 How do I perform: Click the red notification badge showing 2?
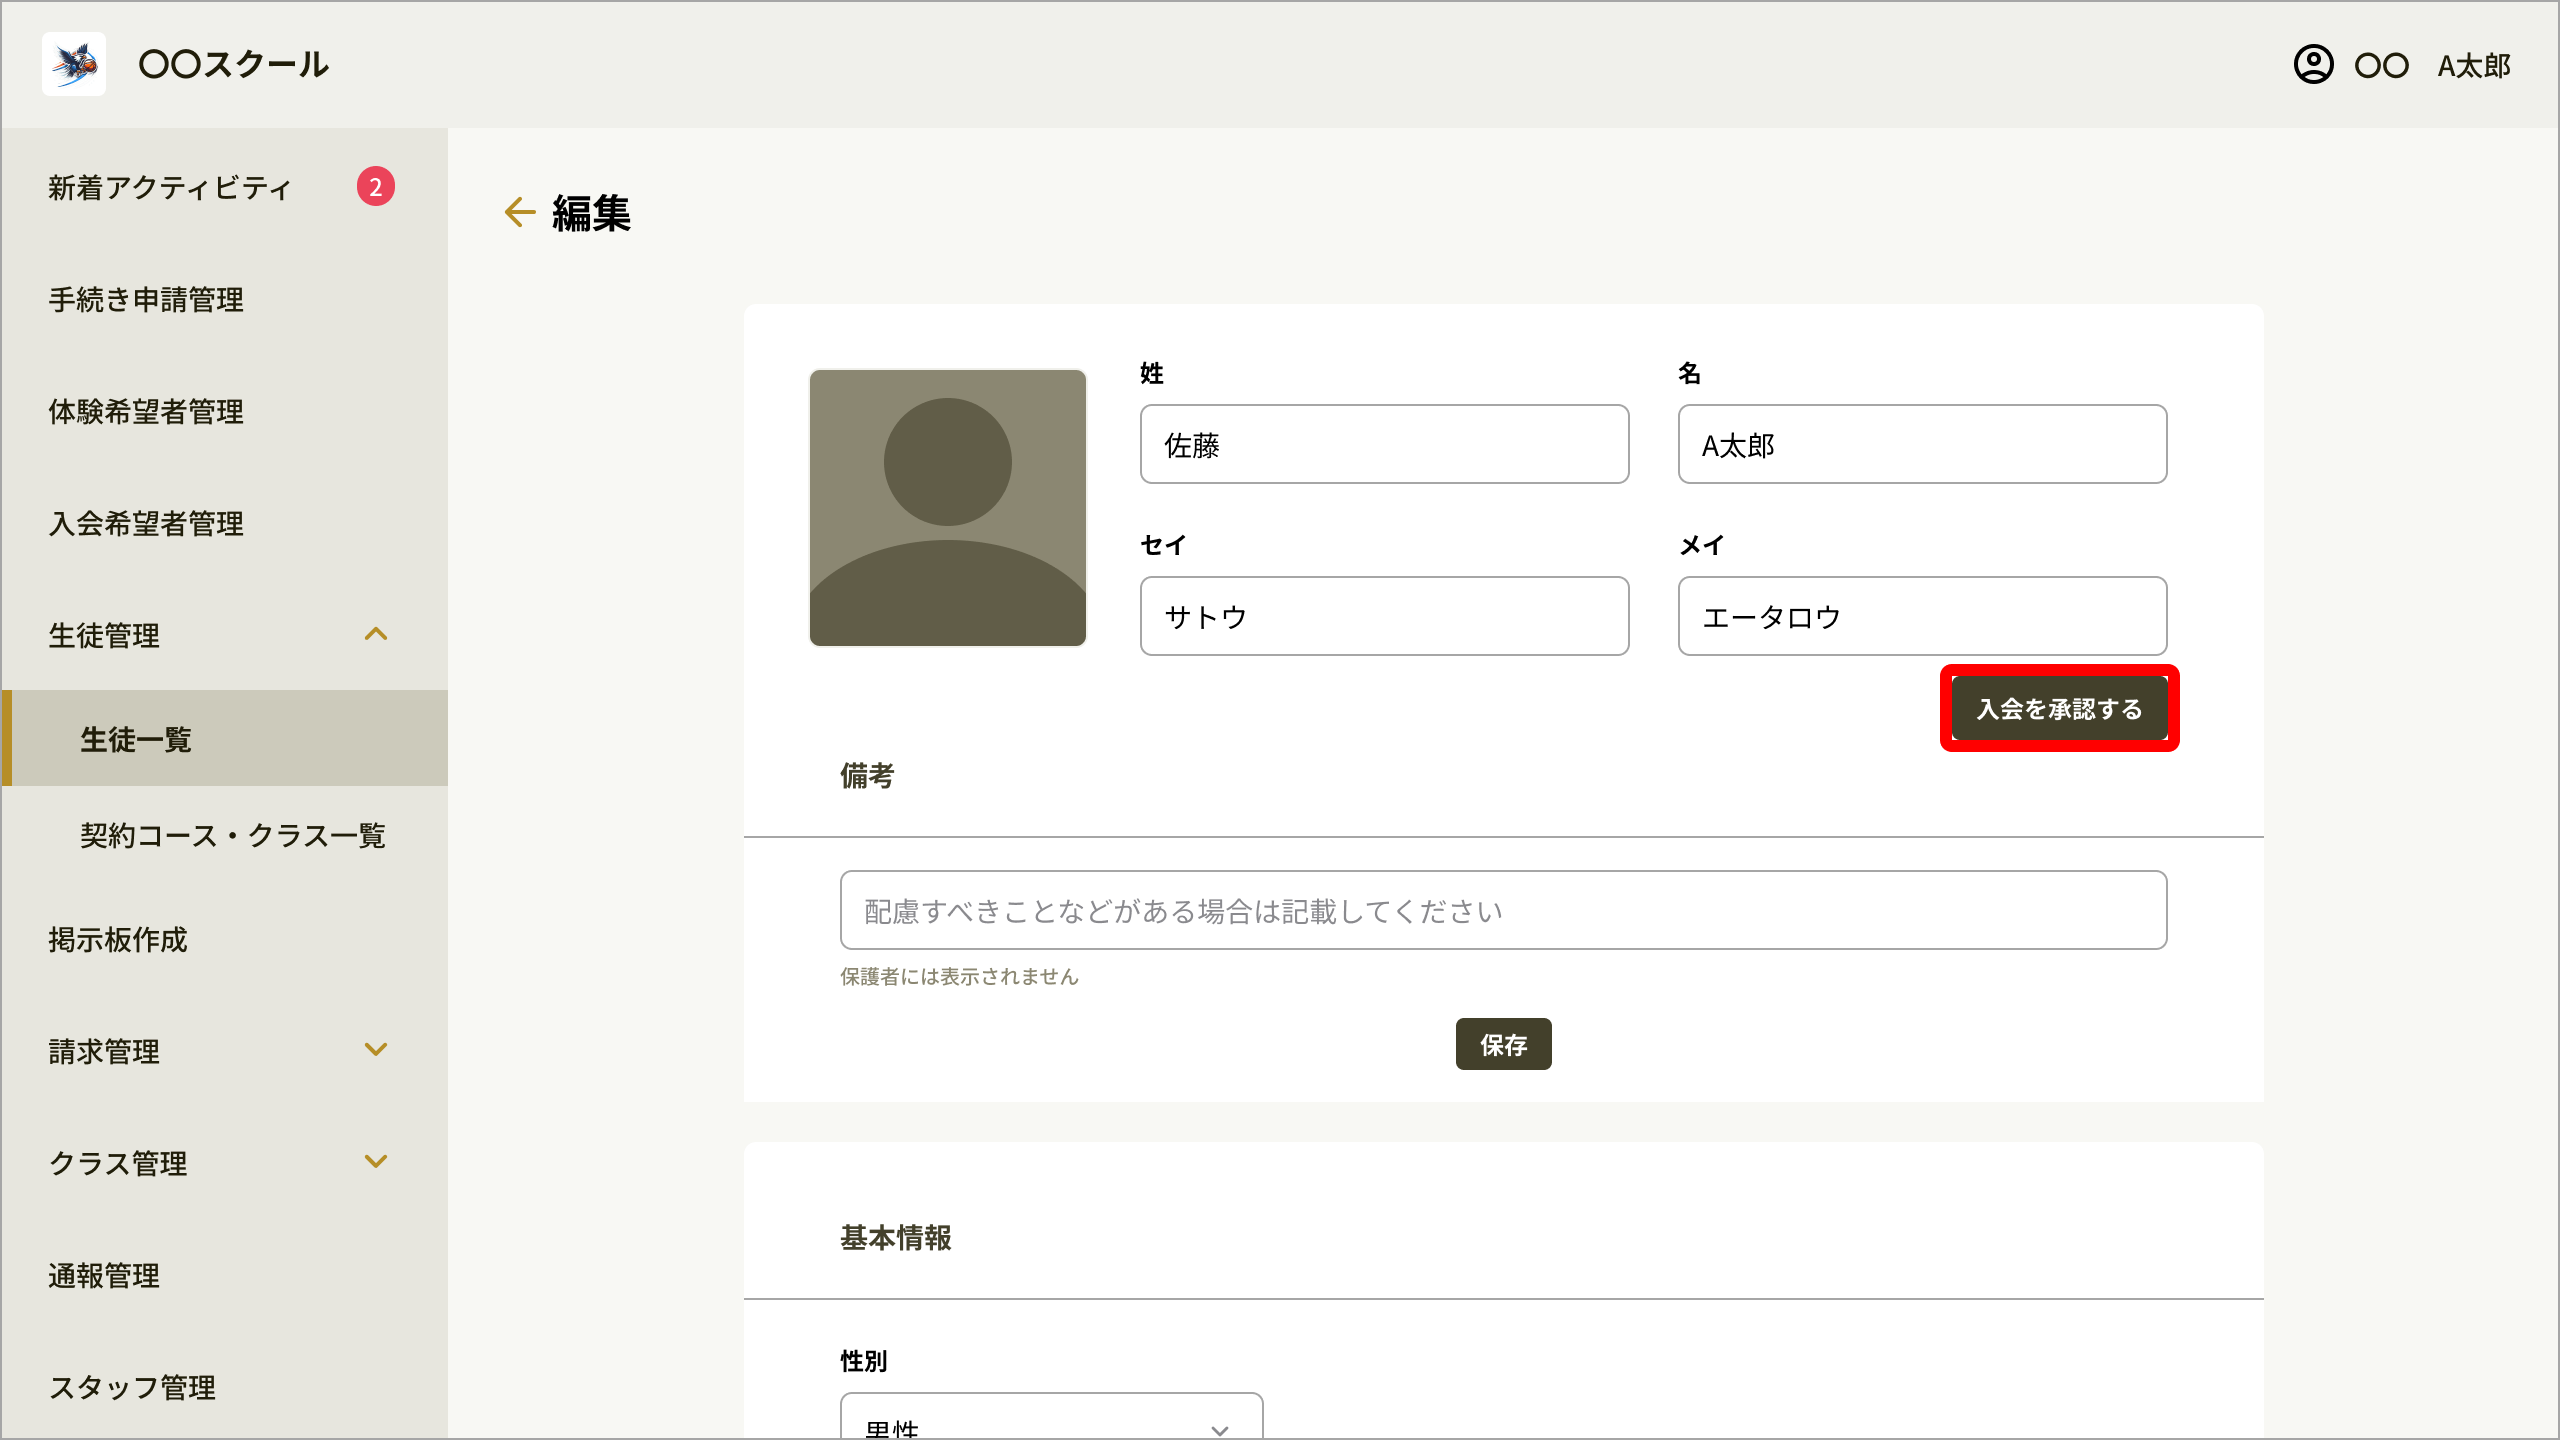(x=376, y=186)
